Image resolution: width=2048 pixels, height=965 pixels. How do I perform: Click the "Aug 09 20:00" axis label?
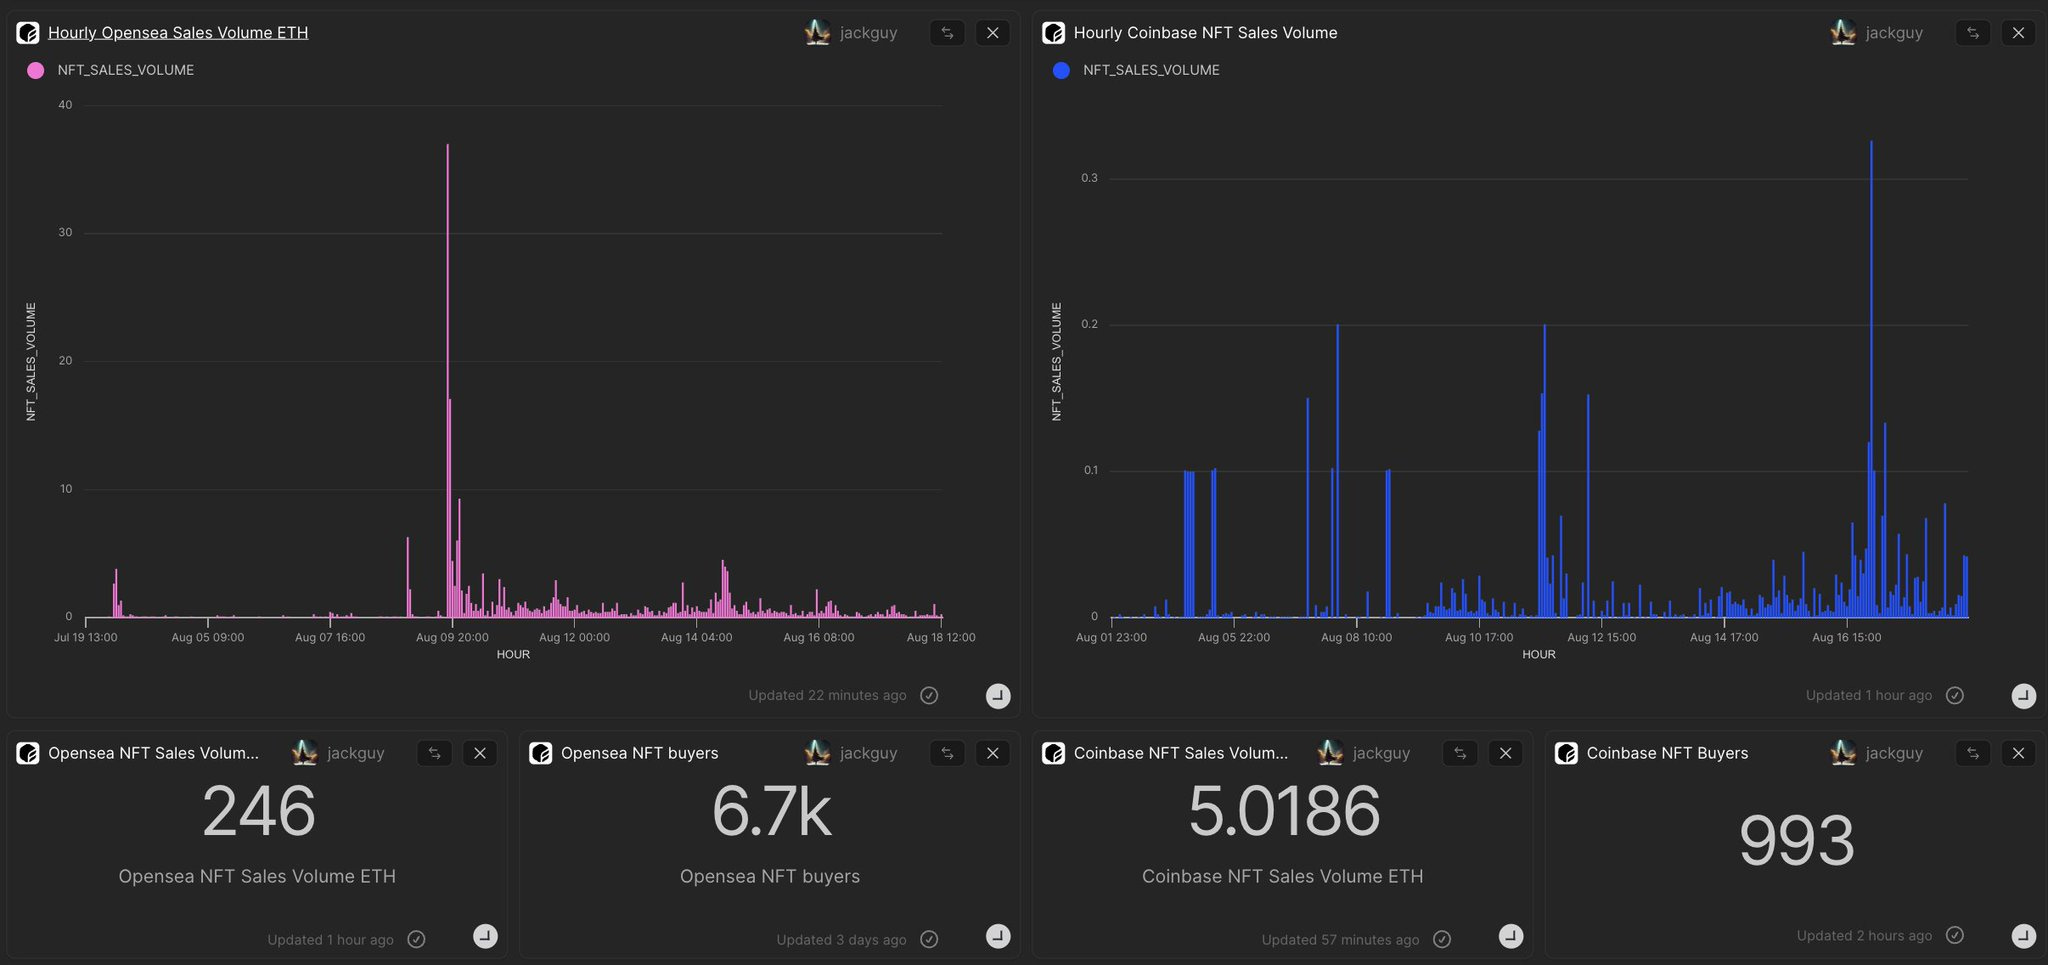point(452,638)
